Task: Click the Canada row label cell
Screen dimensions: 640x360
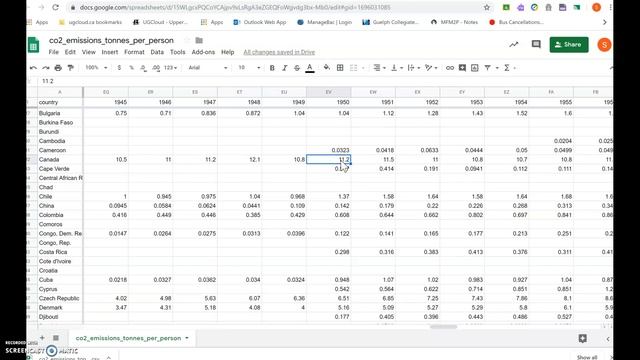Action: (60, 160)
